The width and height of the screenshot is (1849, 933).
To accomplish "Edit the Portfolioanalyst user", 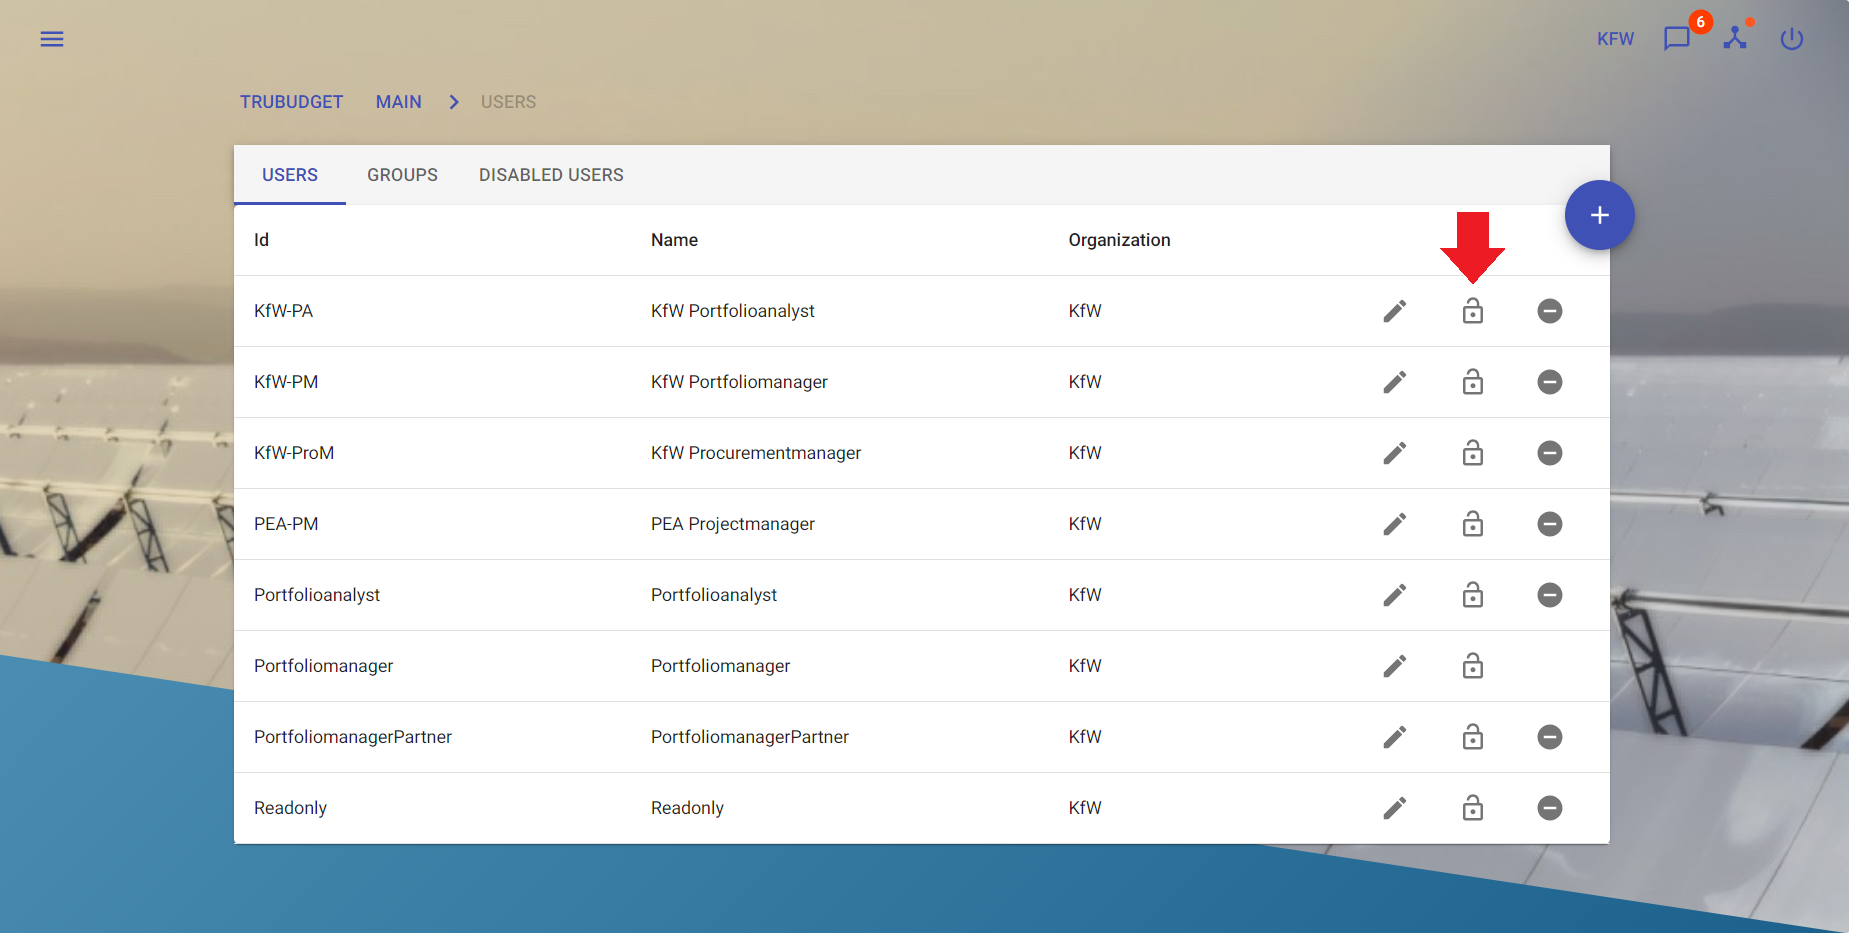I will [x=1395, y=595].
